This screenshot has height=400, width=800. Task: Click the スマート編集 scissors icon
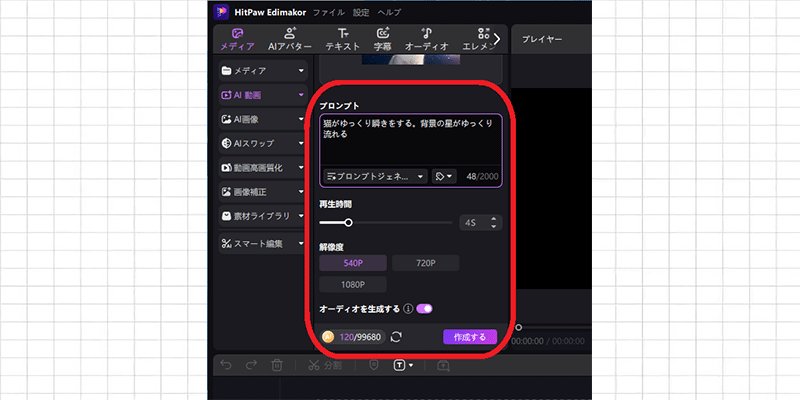point(226,244)
